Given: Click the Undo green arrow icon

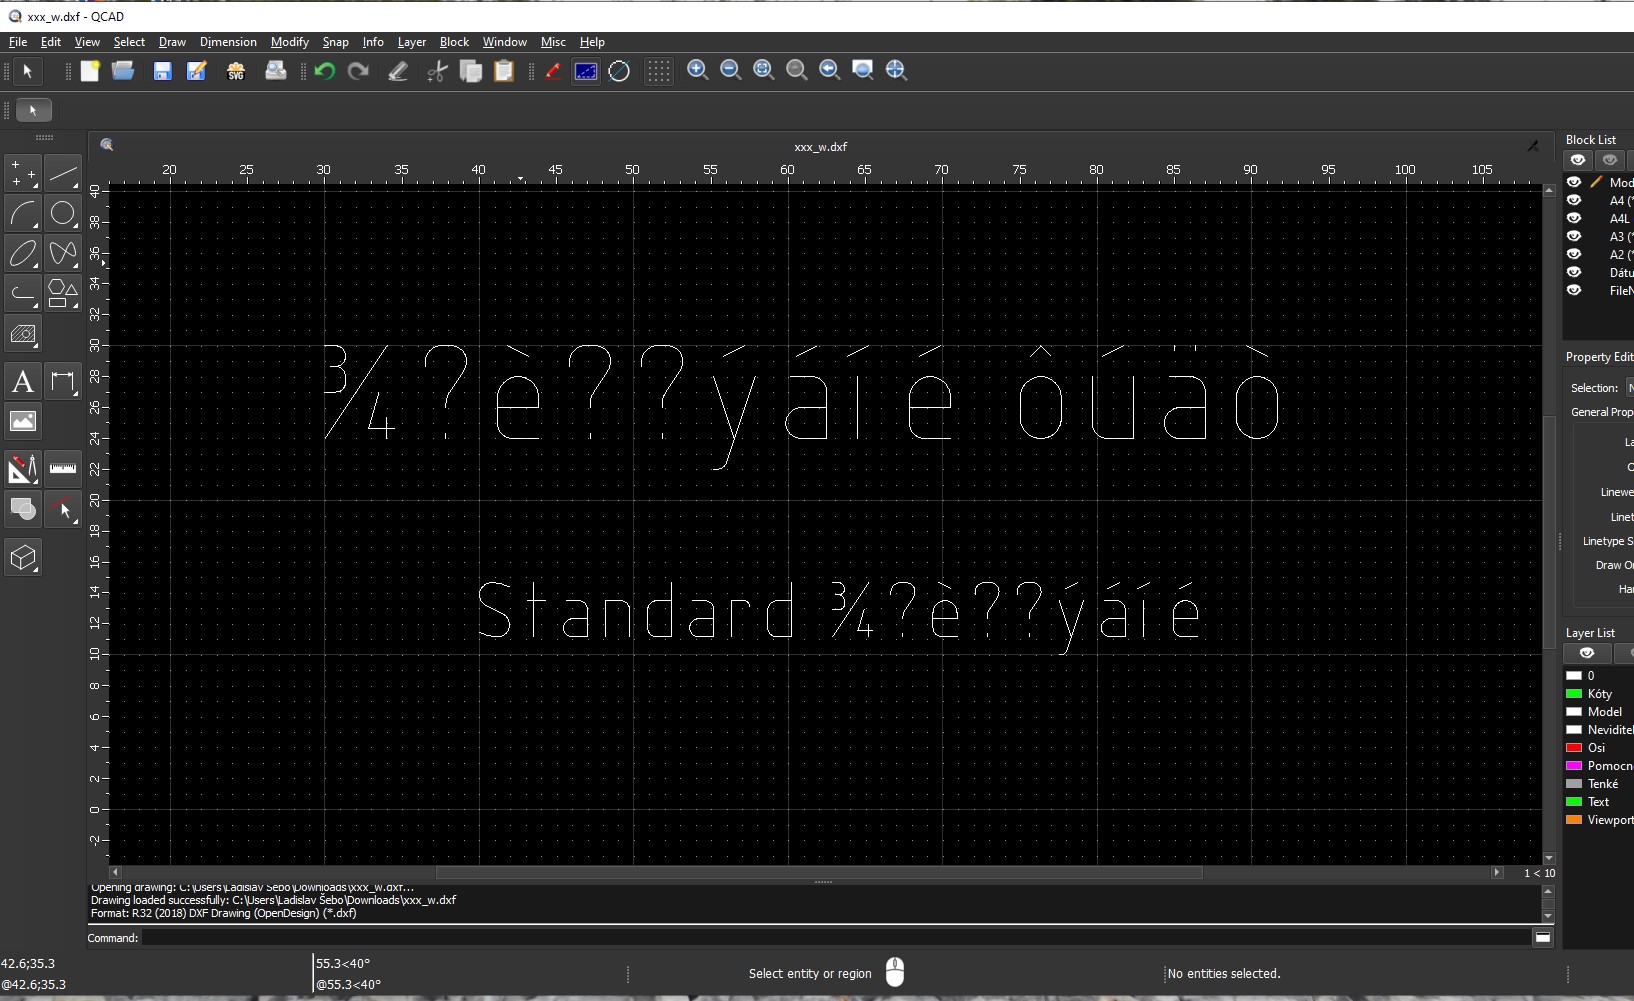Looking at the screenshot, I should click(324, 71).
